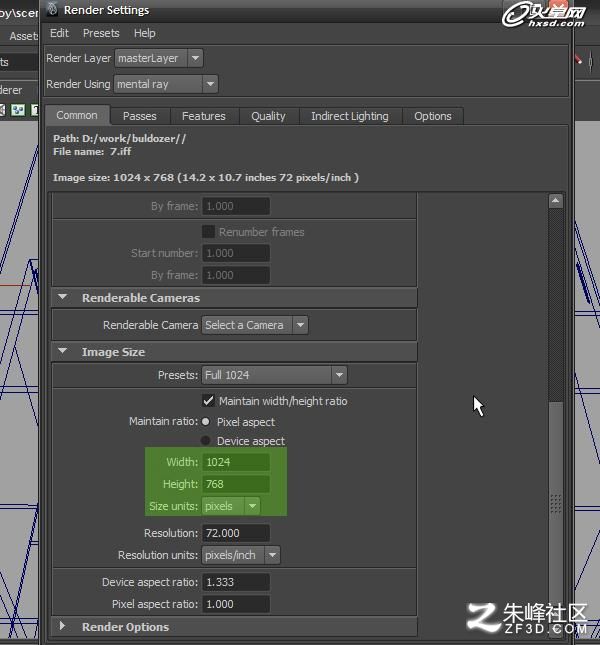Open the Render Using mental ray dropdown
This screenshot has width=600, height=645.
166,84
